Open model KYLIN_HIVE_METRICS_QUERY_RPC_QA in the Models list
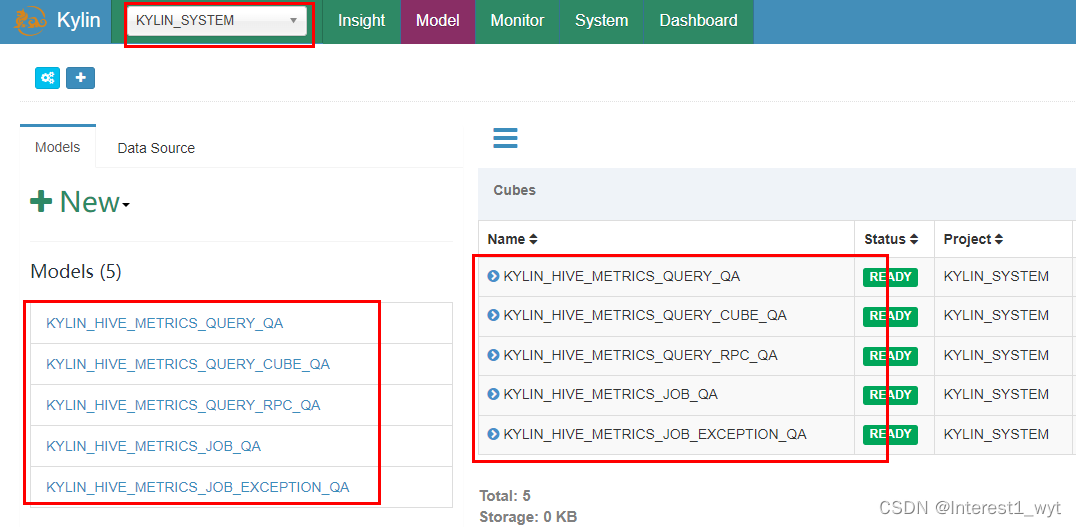Image resolution: width=1076 pixels, height=527 pixels. pyautogui.click(x=183, y=406)
